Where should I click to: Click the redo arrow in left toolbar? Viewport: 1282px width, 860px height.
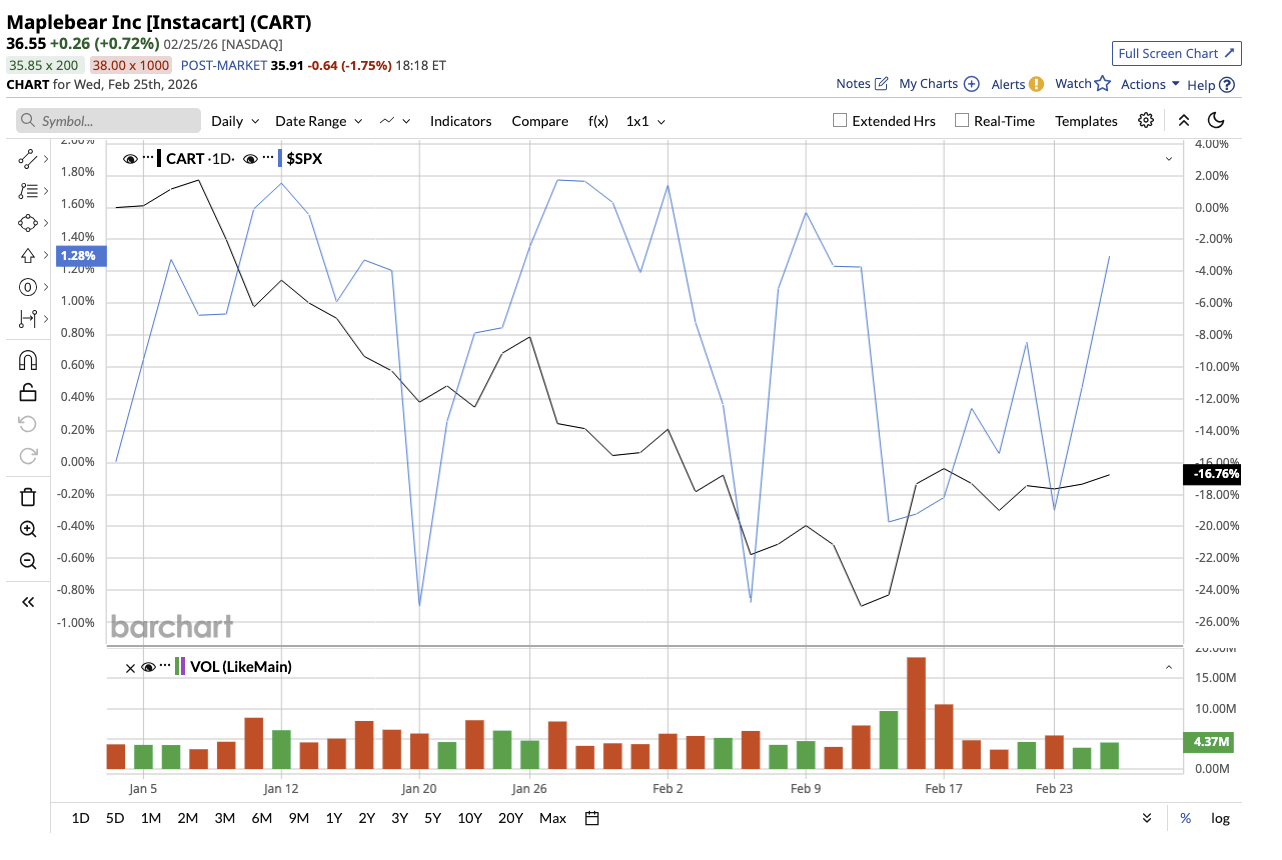pyautogui.click(x=28, y=456)
